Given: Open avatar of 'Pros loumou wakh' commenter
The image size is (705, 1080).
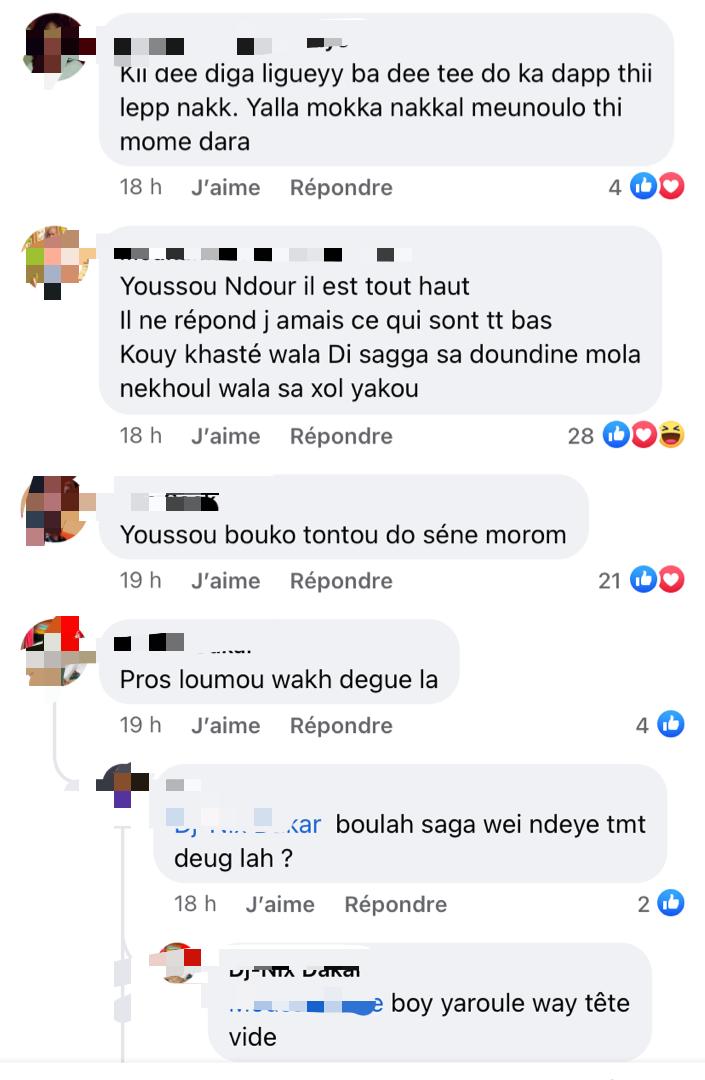Looking at the screenshot, I should [57, 652].
